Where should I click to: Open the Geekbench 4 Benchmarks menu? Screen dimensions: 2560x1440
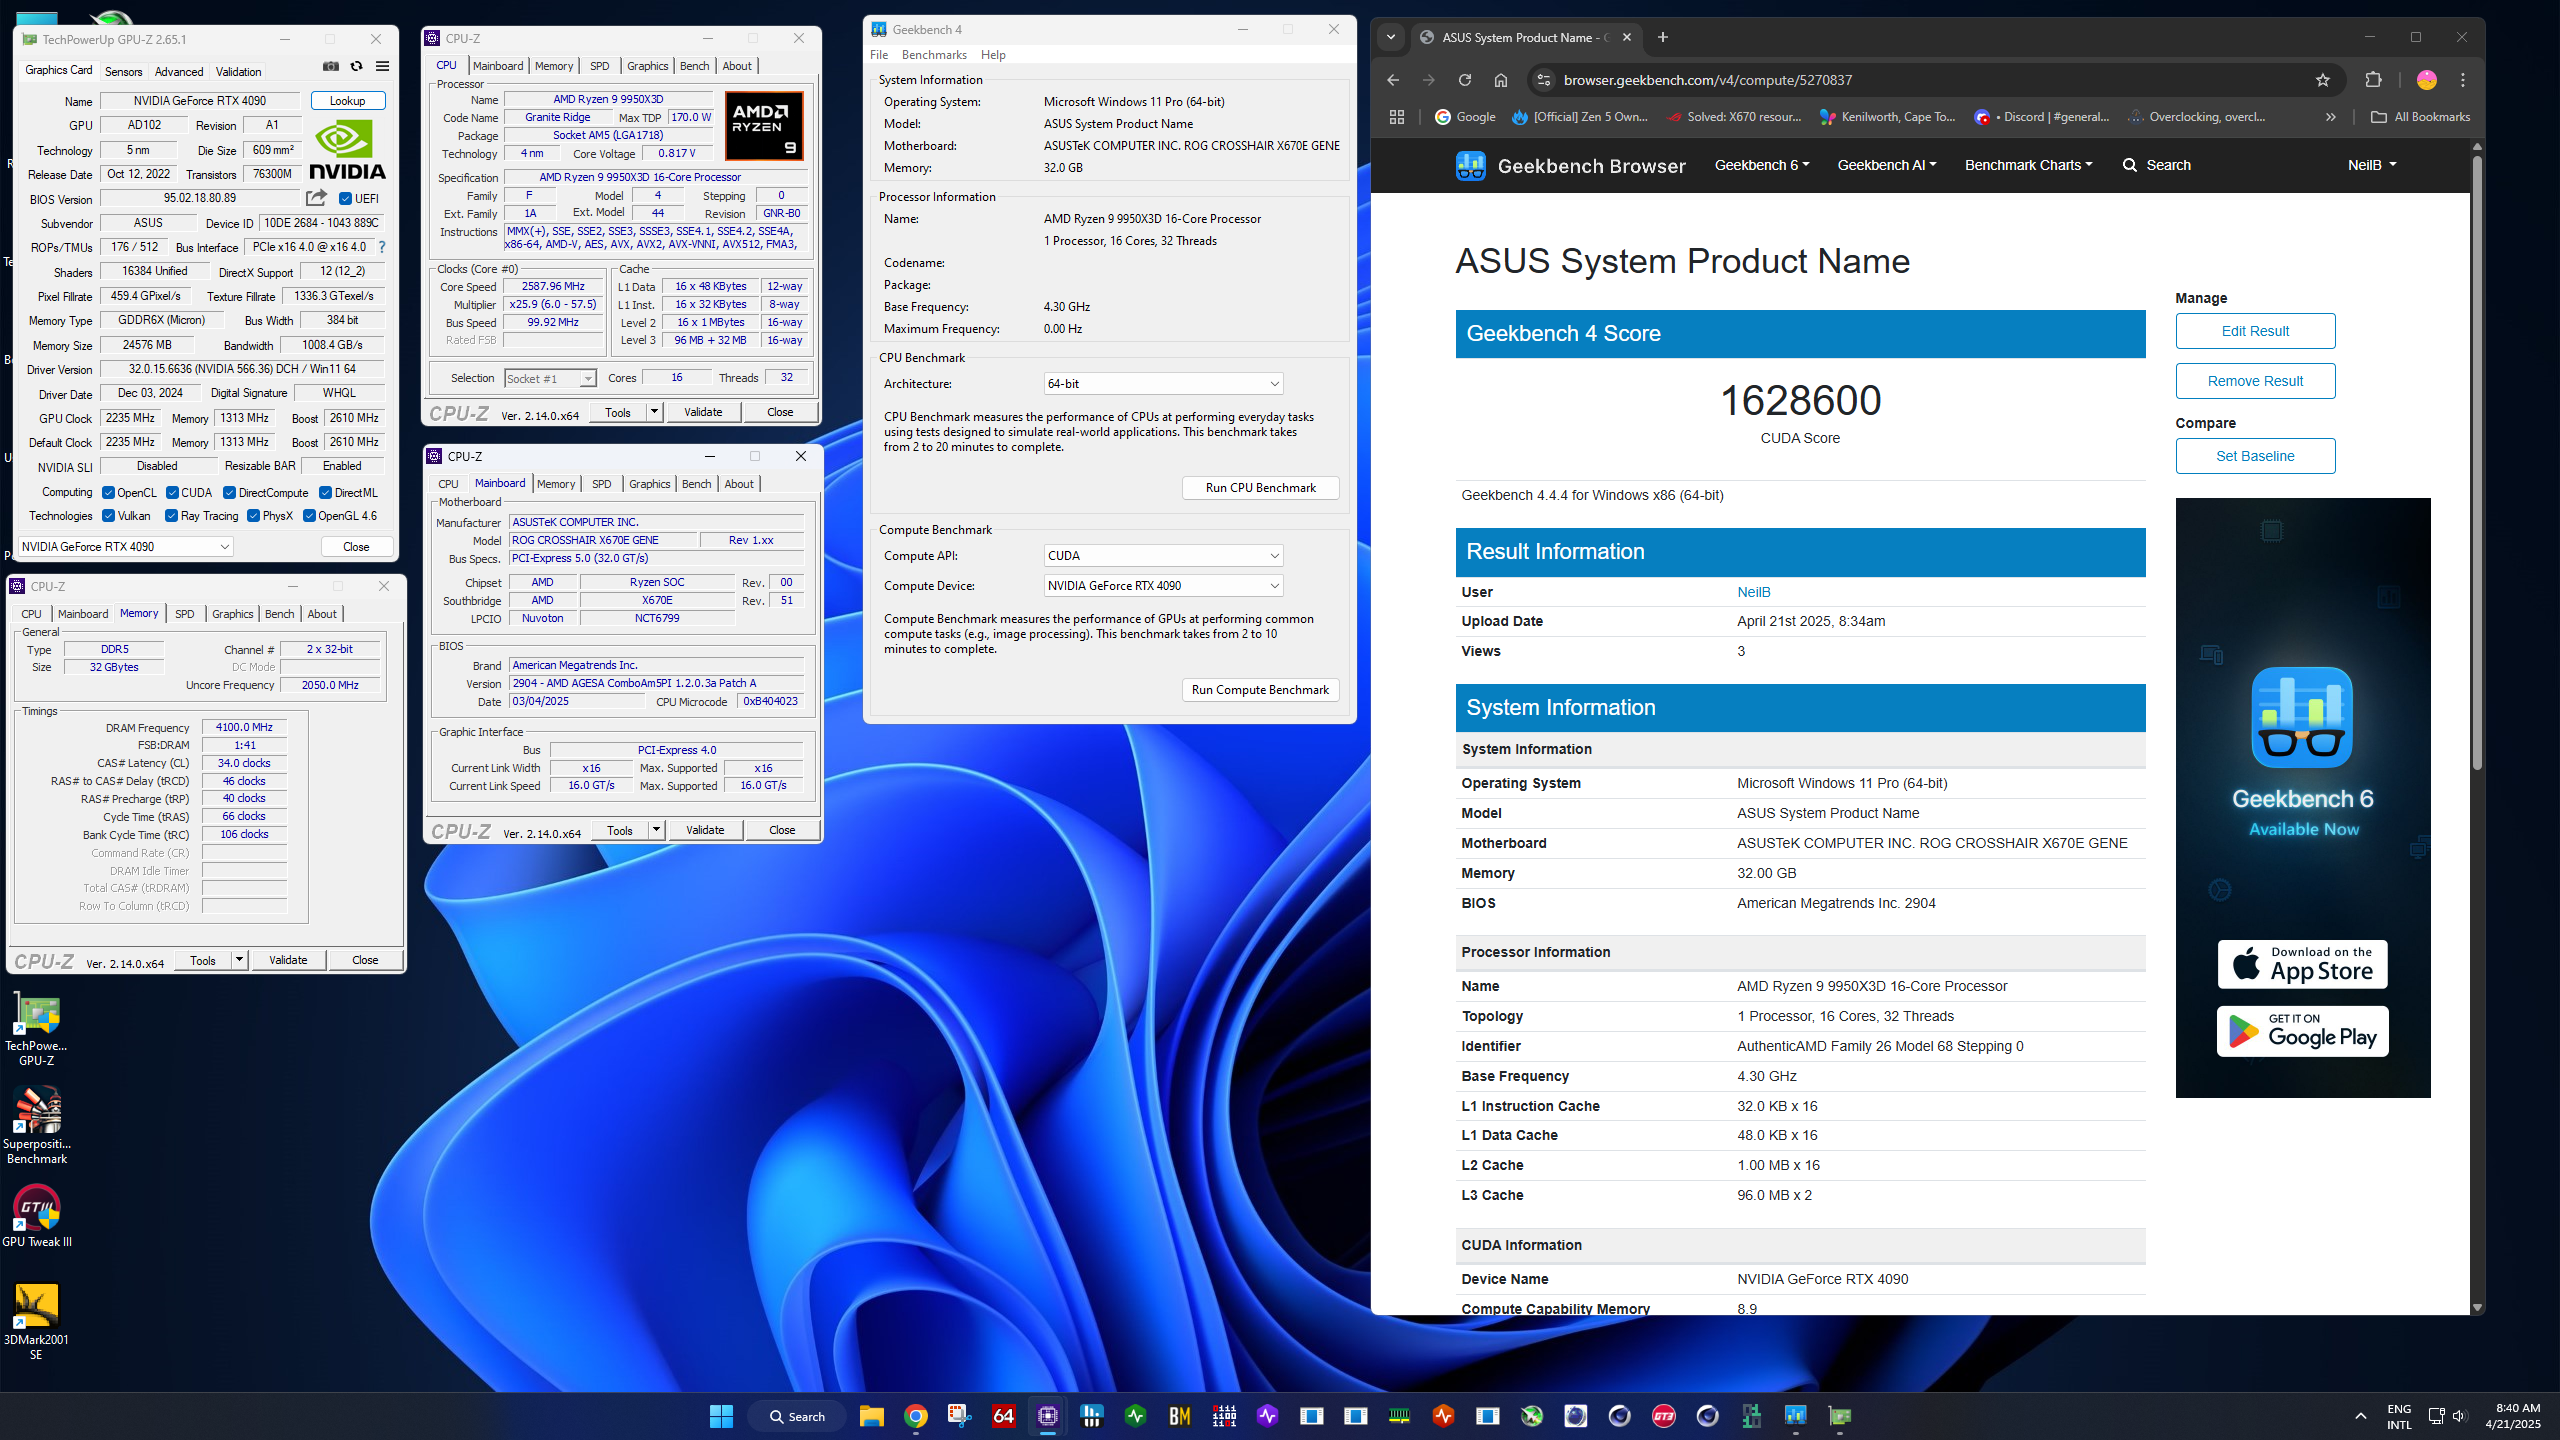[934, 55]
